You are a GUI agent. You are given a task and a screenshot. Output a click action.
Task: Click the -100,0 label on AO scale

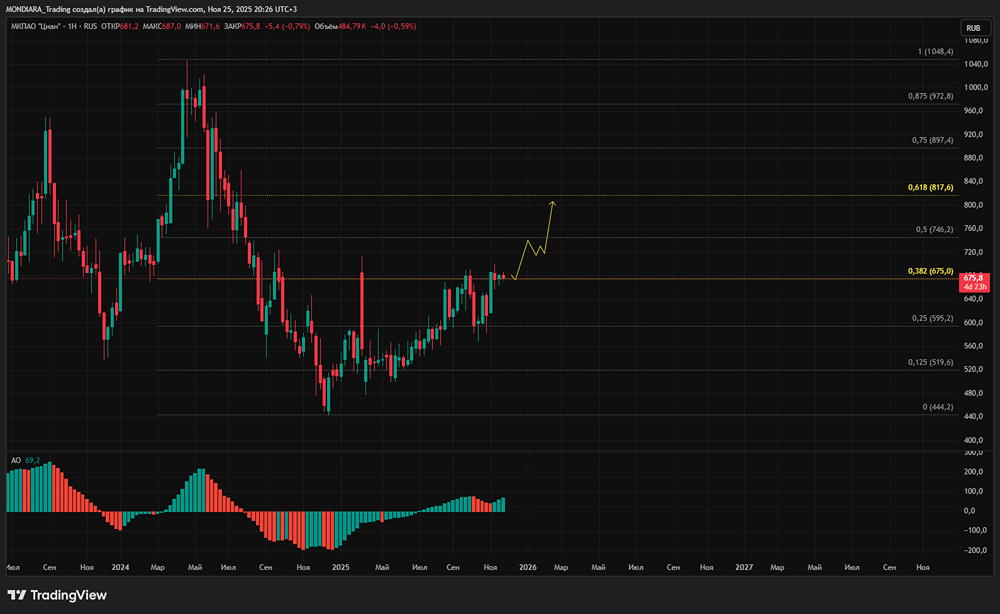[x=976, y=530]
